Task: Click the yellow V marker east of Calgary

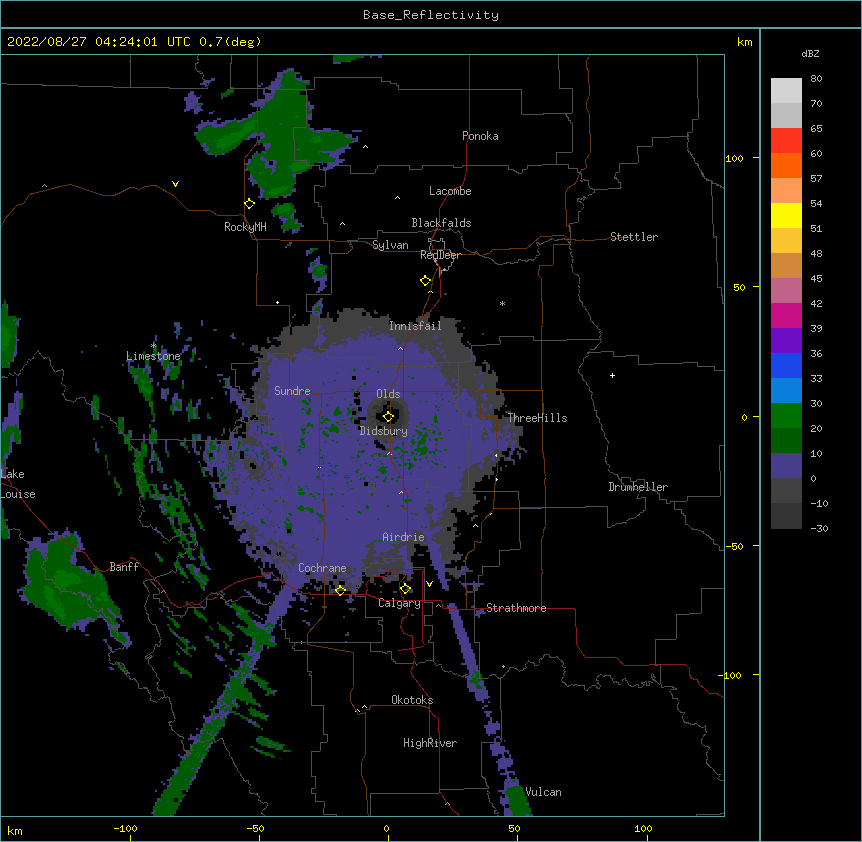Action: (x=429, y=584)
